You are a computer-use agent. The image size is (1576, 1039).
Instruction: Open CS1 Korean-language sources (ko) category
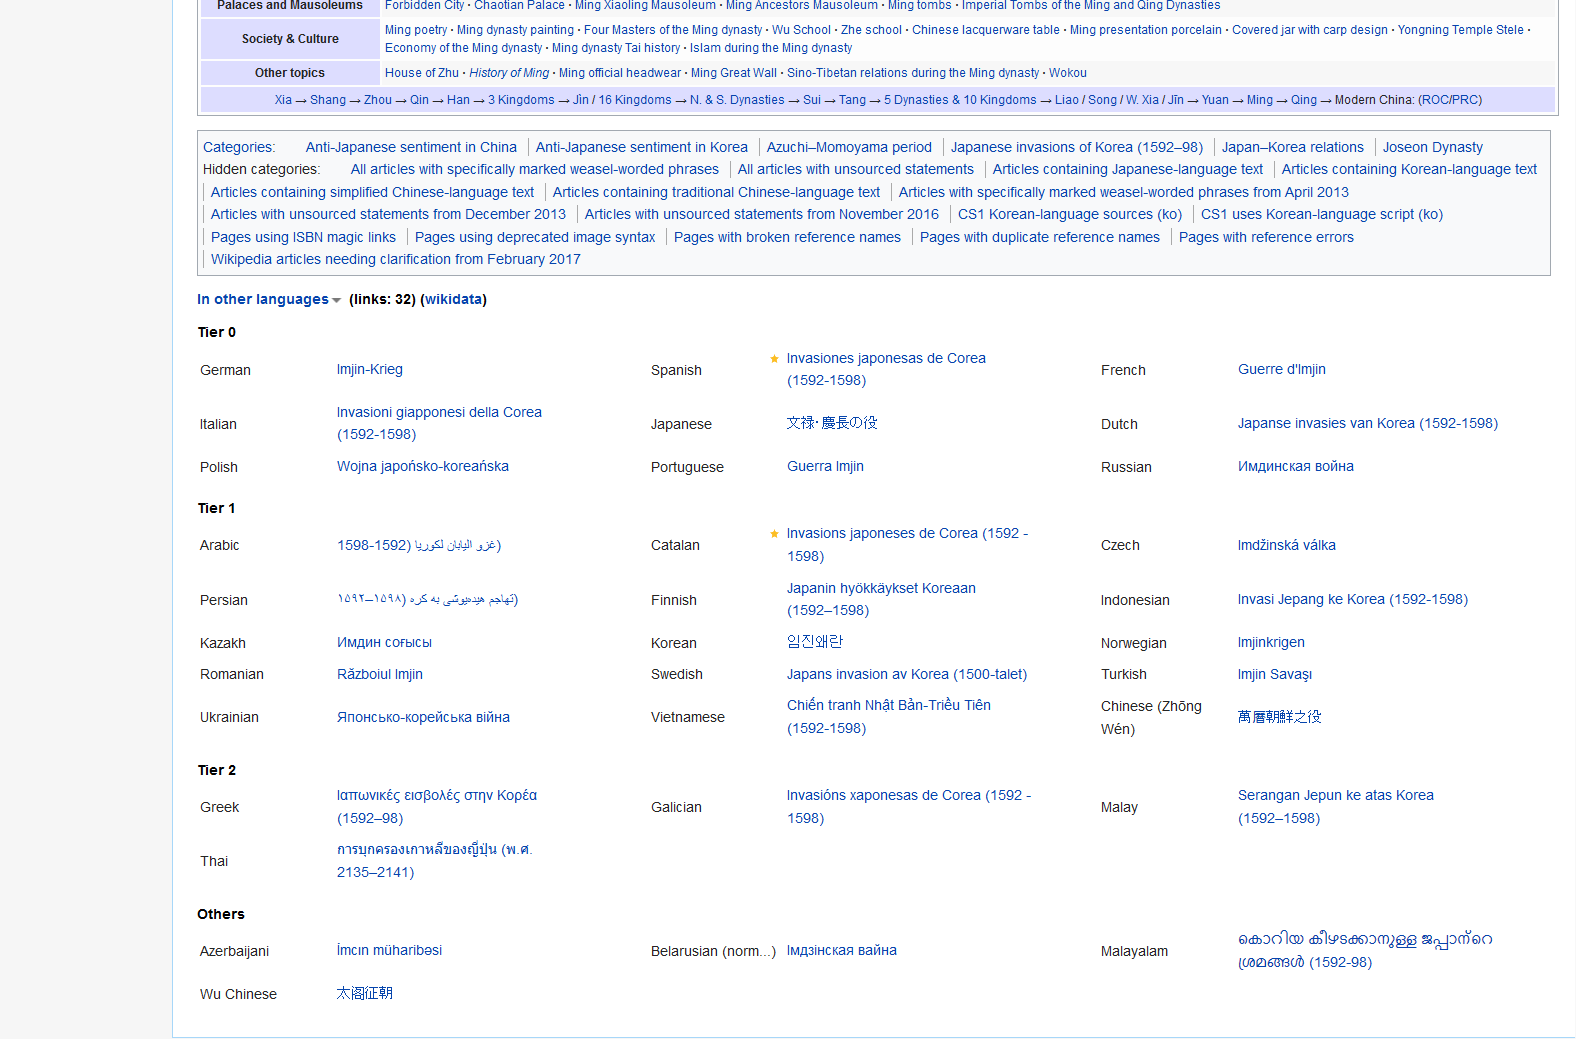click(1070, 214)
